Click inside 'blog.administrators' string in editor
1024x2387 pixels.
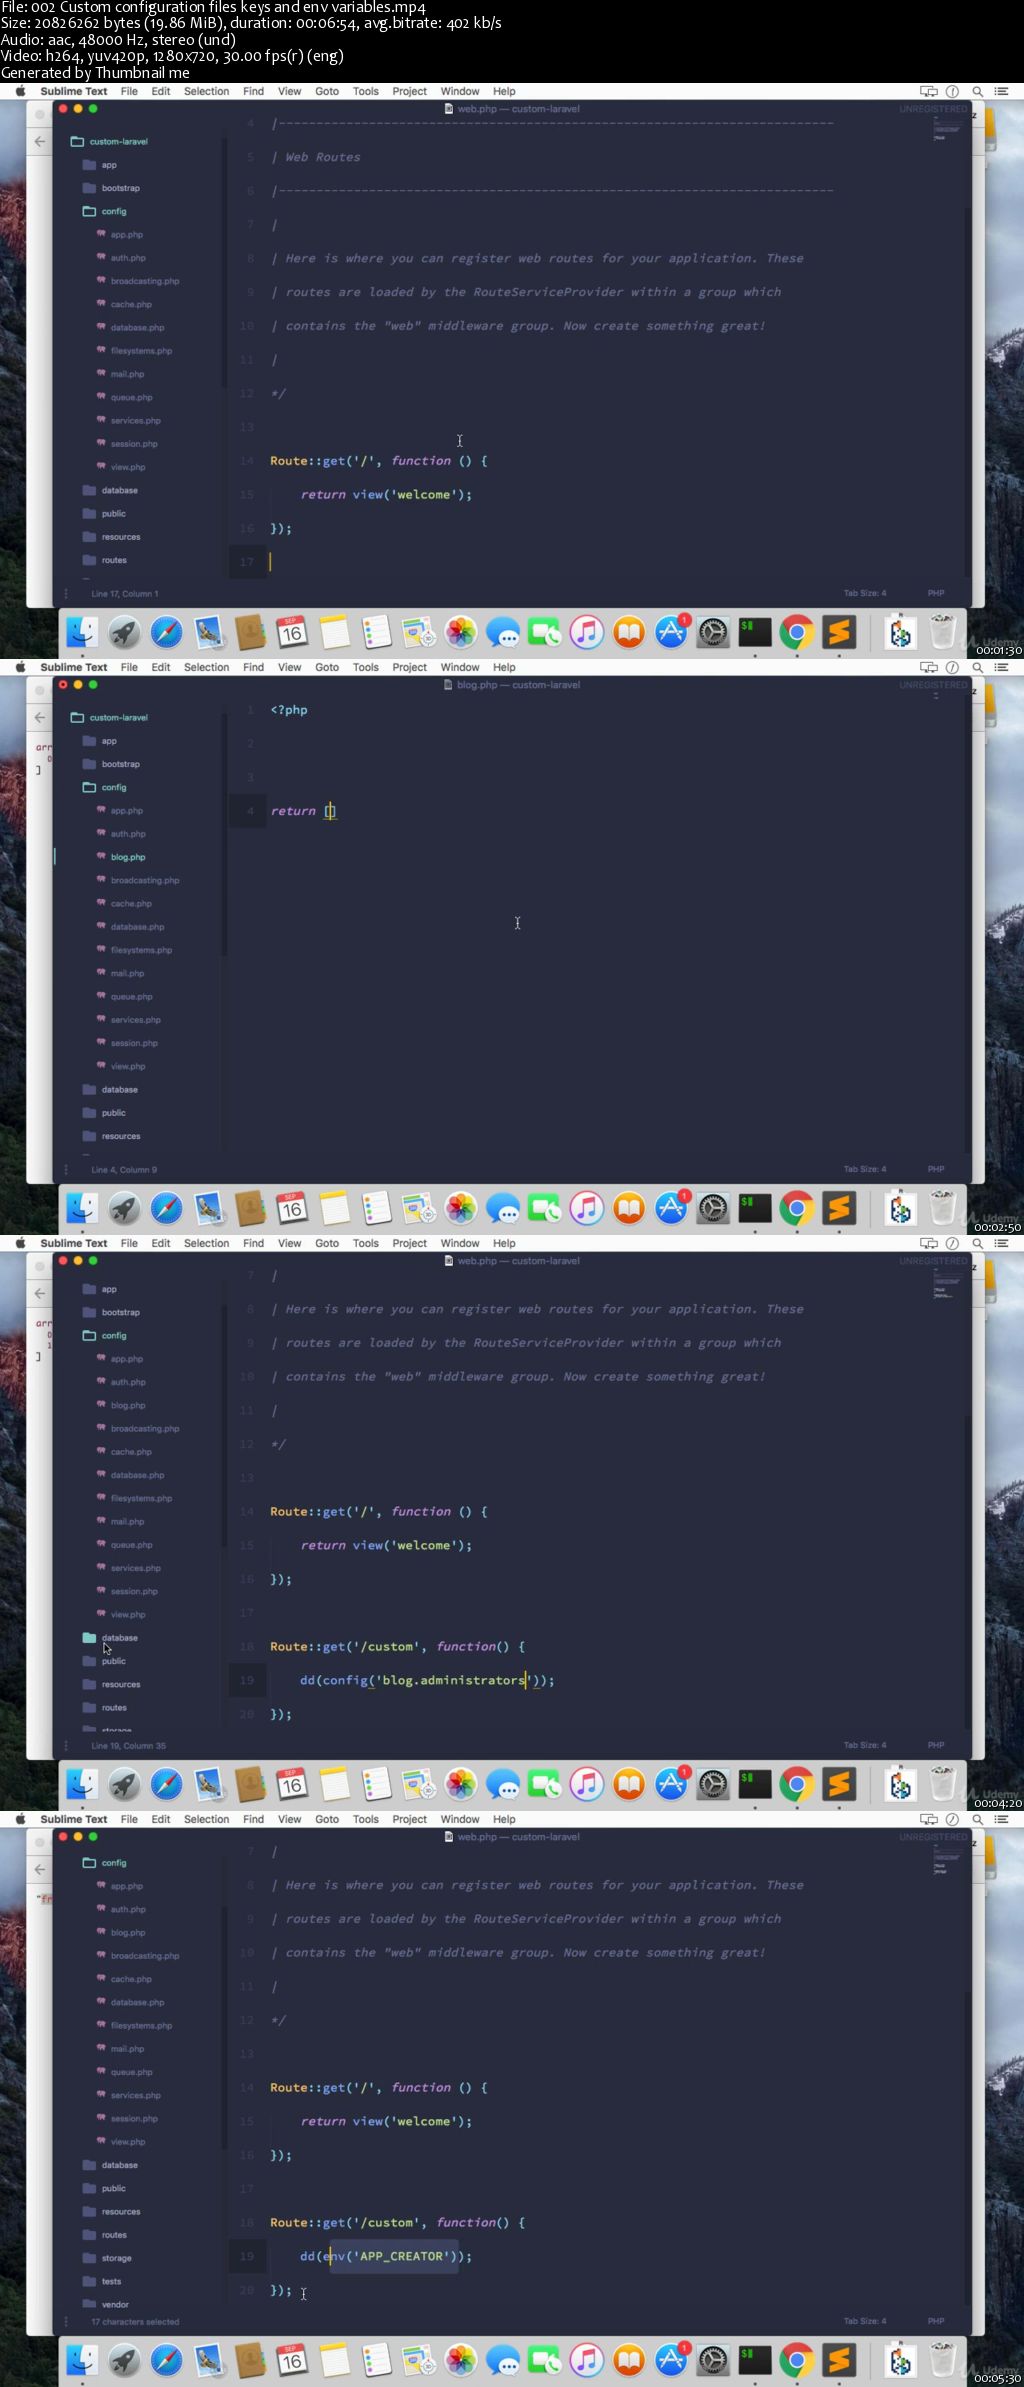click(453, 1680)
